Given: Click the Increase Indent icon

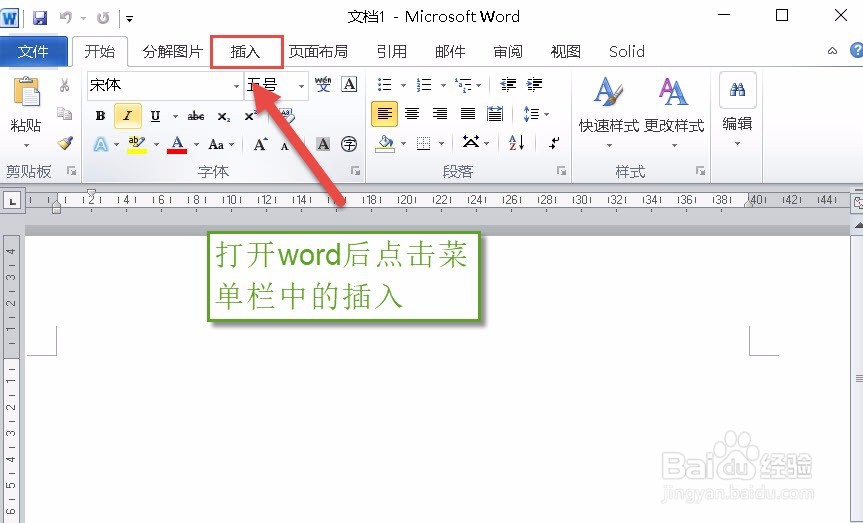Looking at the screenshot, I should (x=534, y=85).
